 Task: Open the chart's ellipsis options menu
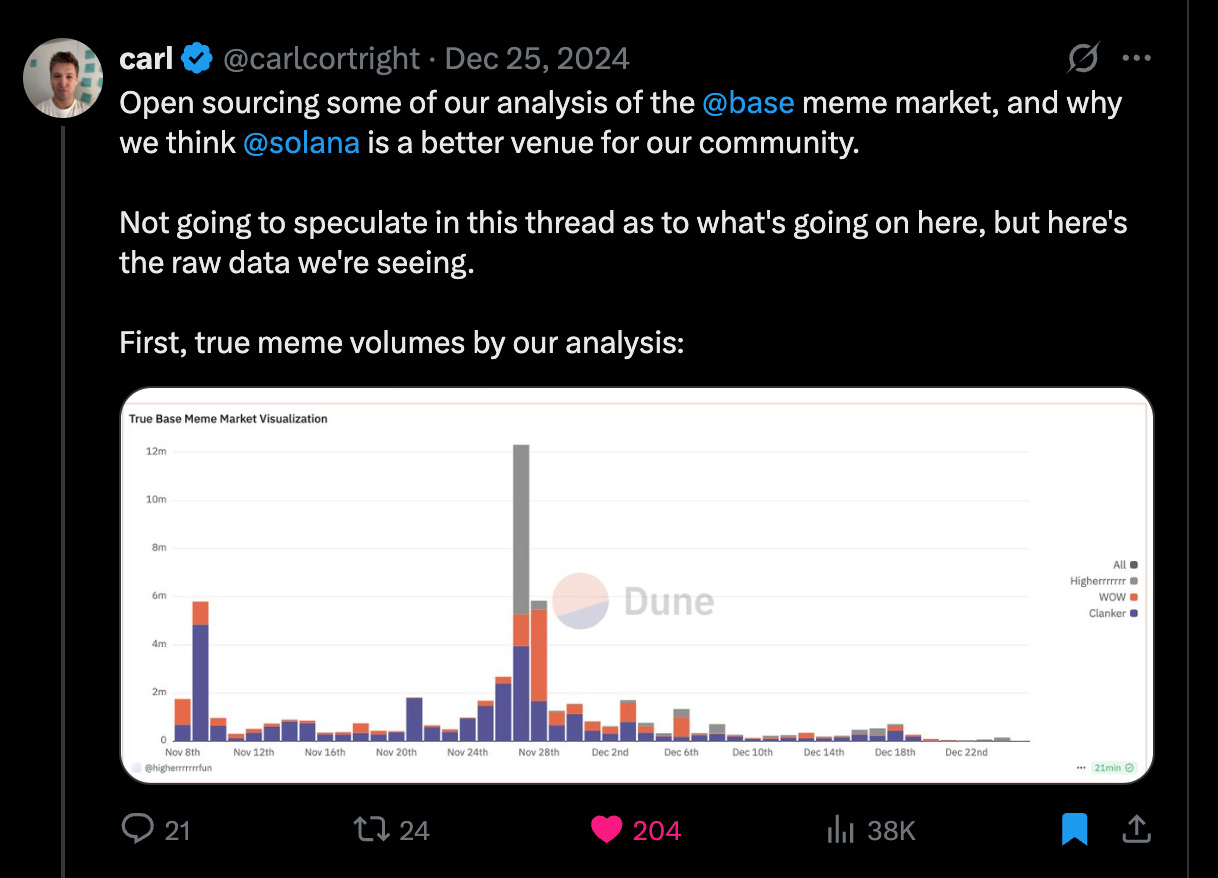(1080, 767)
